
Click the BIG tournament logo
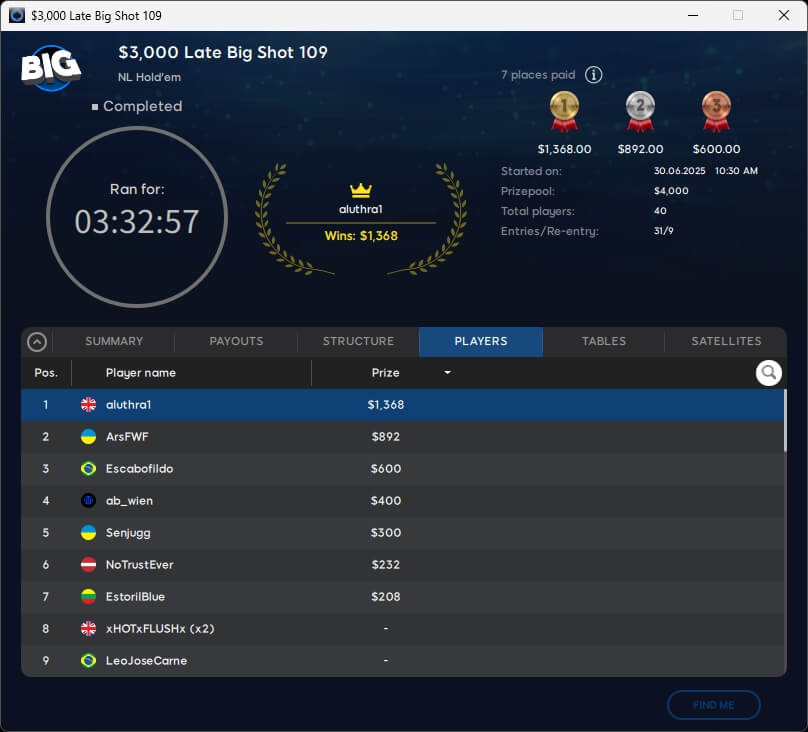point(50,68)
